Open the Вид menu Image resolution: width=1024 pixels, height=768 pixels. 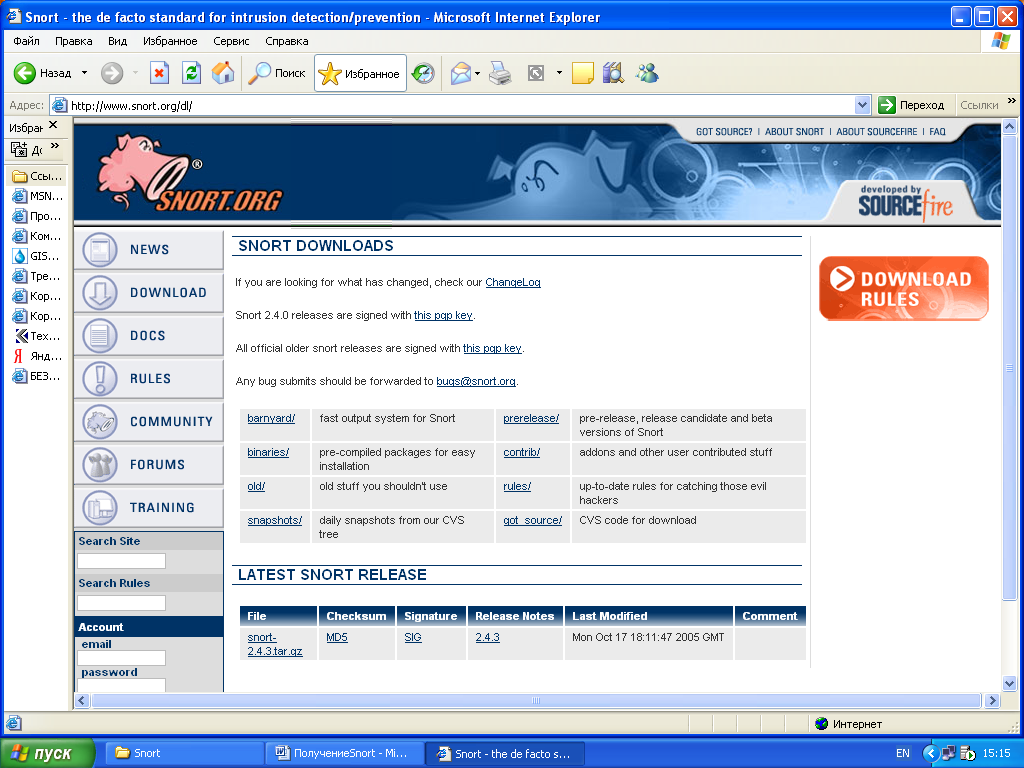click(x=118, y=41)
